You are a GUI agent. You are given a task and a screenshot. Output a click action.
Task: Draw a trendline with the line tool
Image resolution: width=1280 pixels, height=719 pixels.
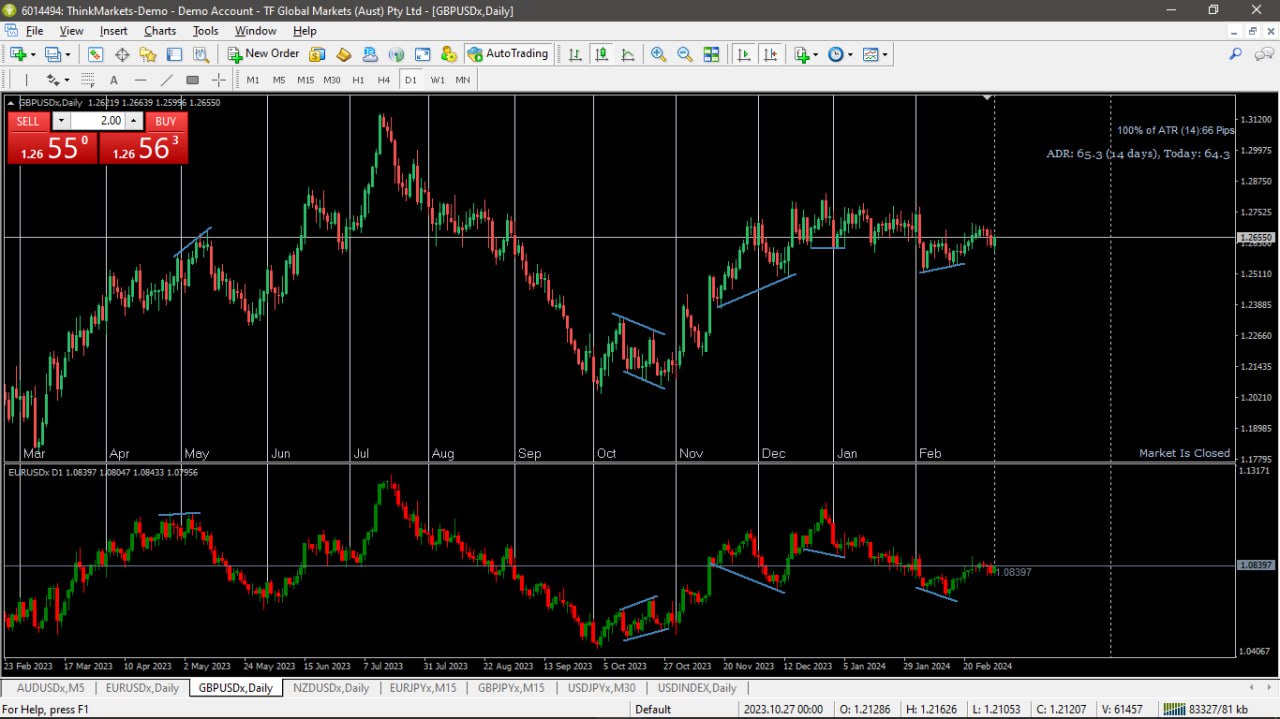pos(167,80)
